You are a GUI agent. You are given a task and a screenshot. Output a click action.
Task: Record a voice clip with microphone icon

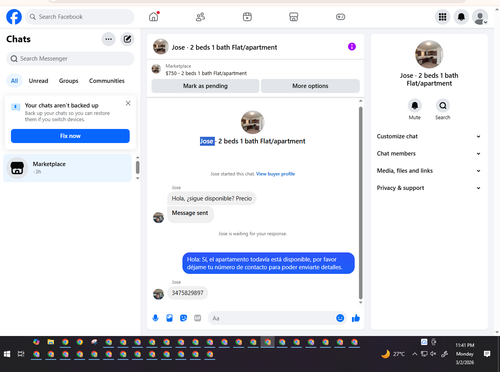(x=155, y=318)
